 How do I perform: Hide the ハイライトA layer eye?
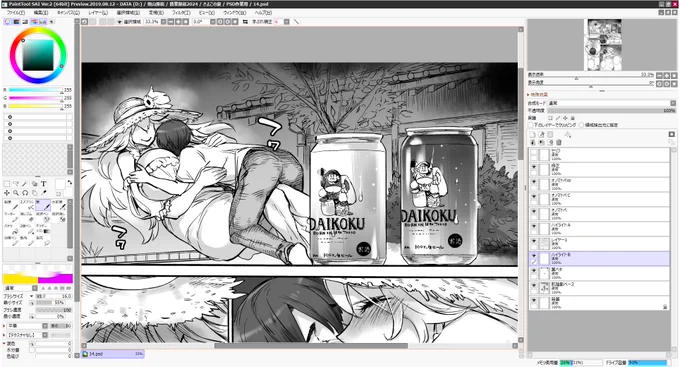tap(534, 226)
